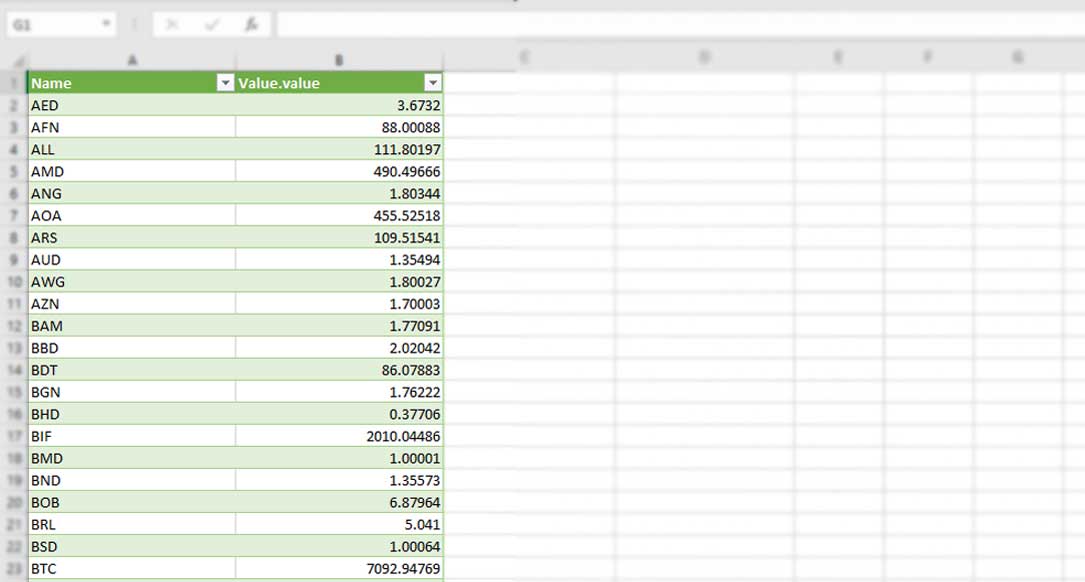This screenshot has height=582, width=1085.
Task: Open the Value.value column filter dropdown
Action: coord(434,83)
